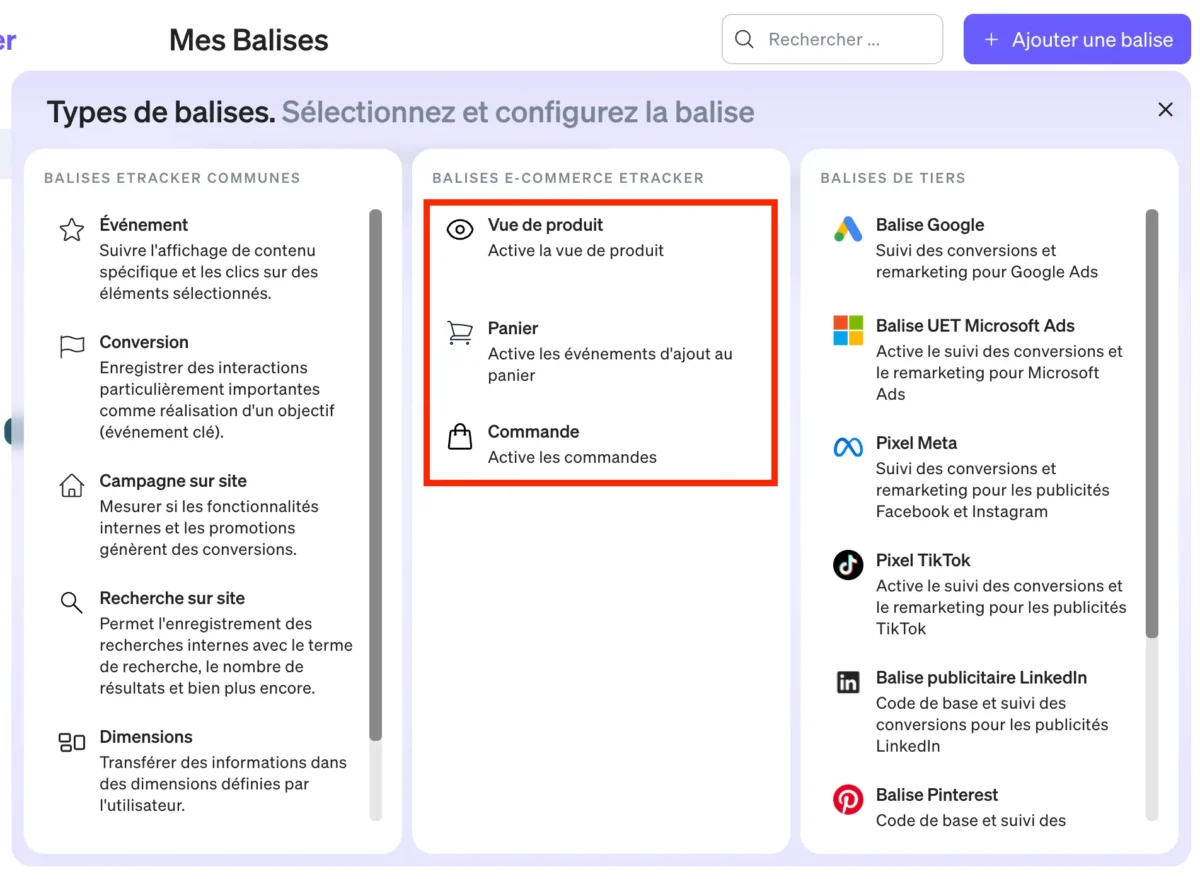Click the Microsoft logo for UET balise

coord(848,330)
